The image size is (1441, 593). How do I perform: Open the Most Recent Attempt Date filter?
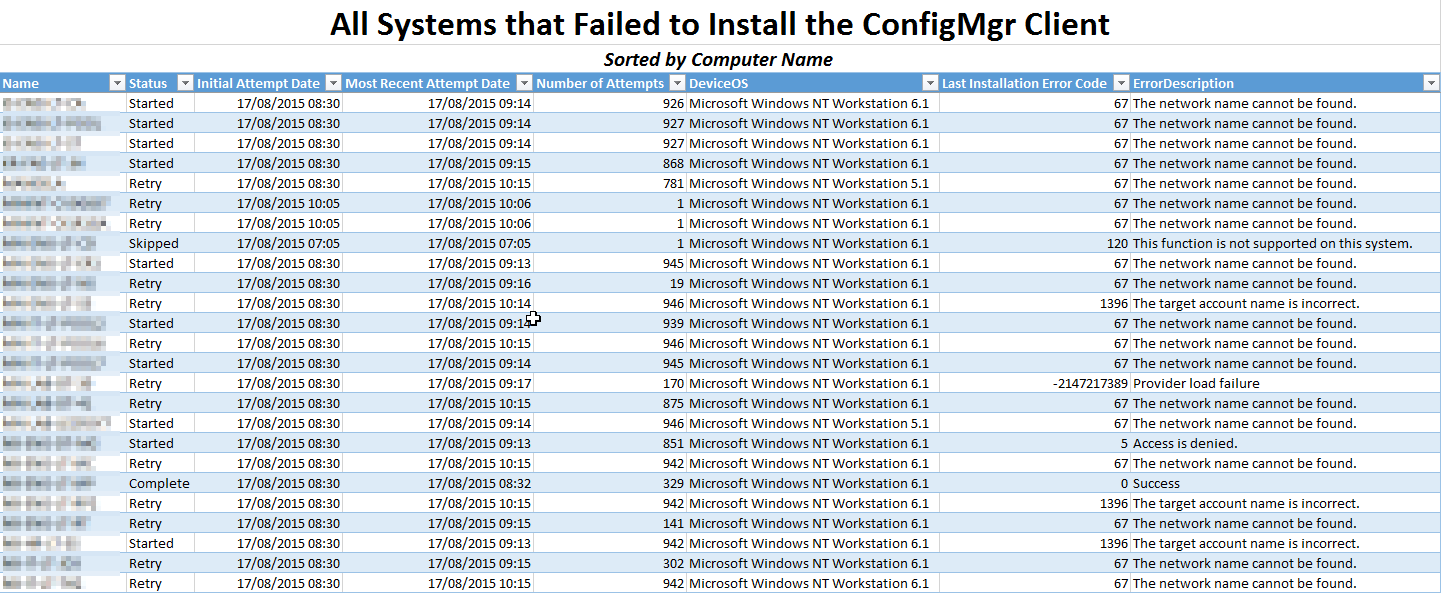pyautogui.click(x=523, y=84)
